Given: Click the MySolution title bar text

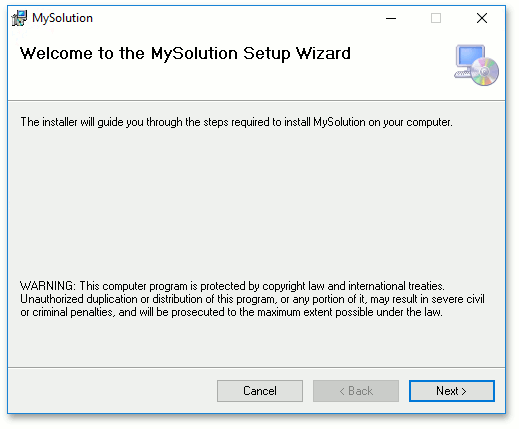Looking at the screenshot, I should [x=62, y=18].
